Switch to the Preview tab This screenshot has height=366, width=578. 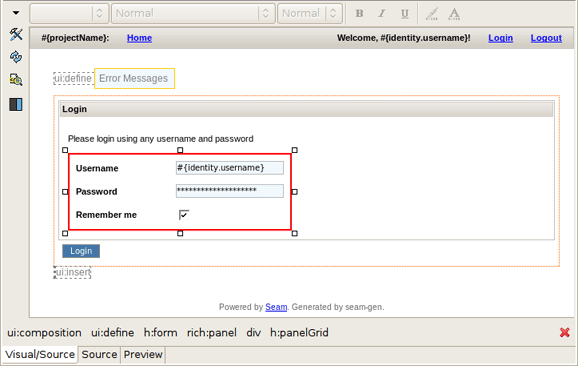pos(143,355)
